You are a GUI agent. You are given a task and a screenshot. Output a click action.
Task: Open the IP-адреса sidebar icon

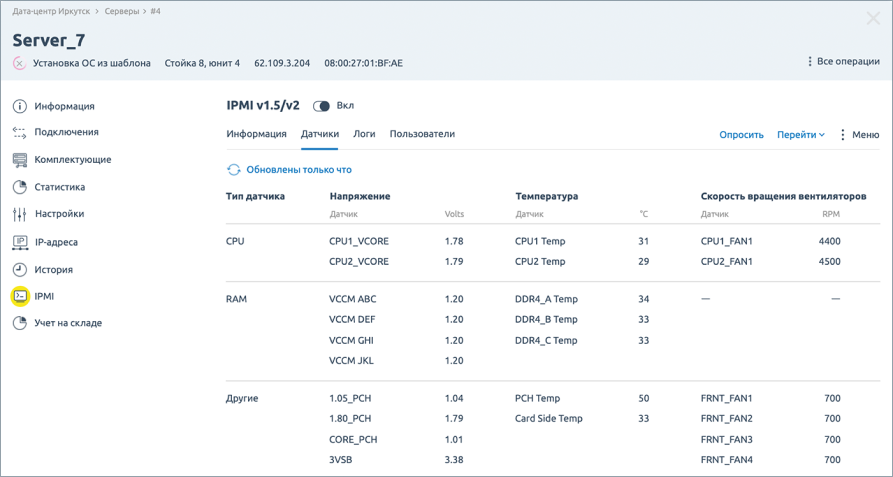coord(20,242)
